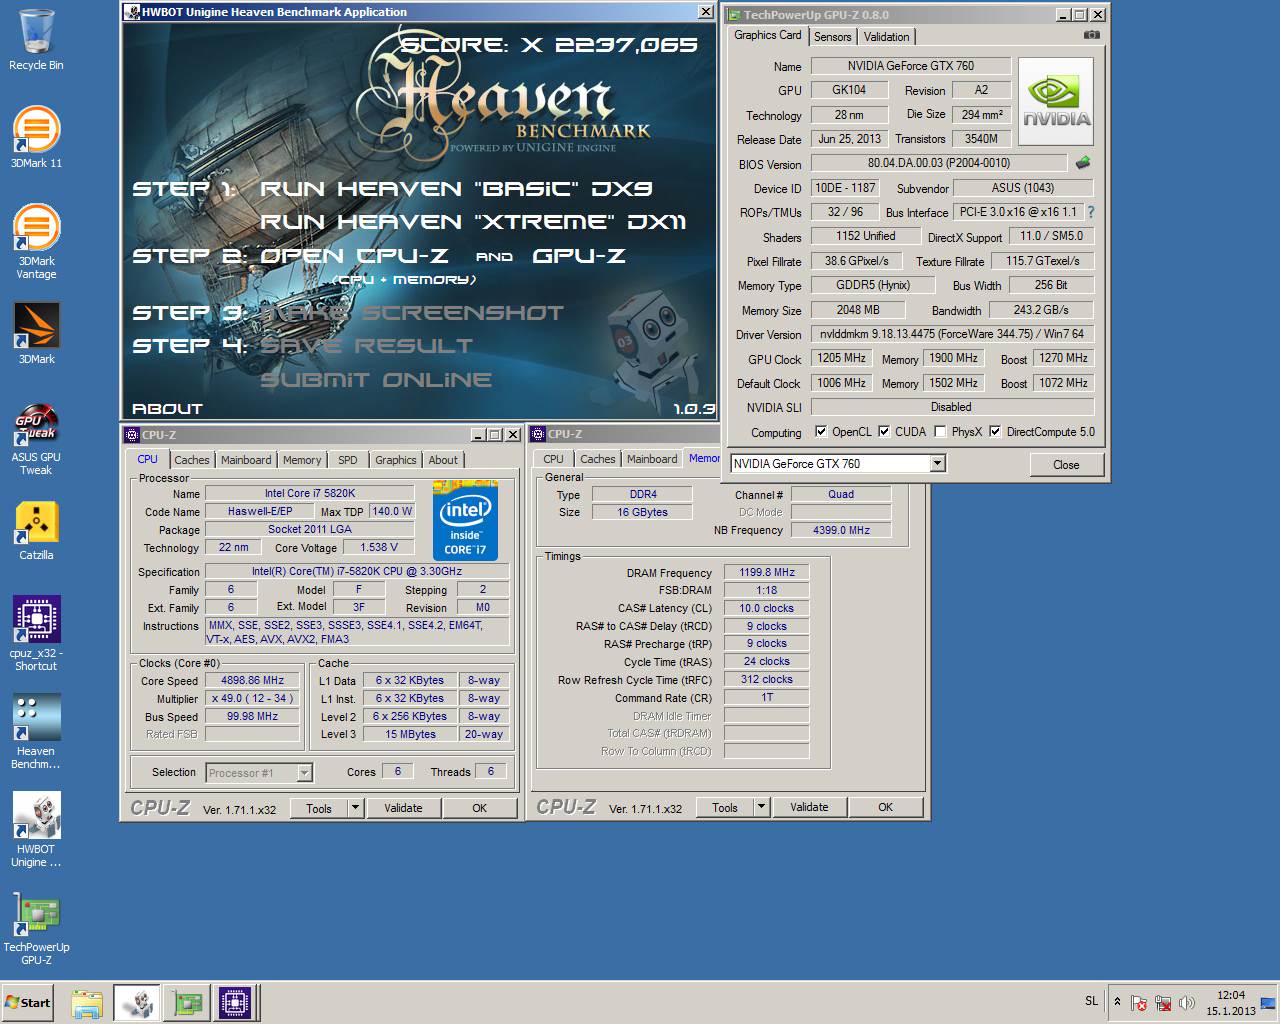The width and height of the screenshot is (1280, 1024).
Task: Open the SPD tab in left CPU-Z window
Action: [347, 460]
